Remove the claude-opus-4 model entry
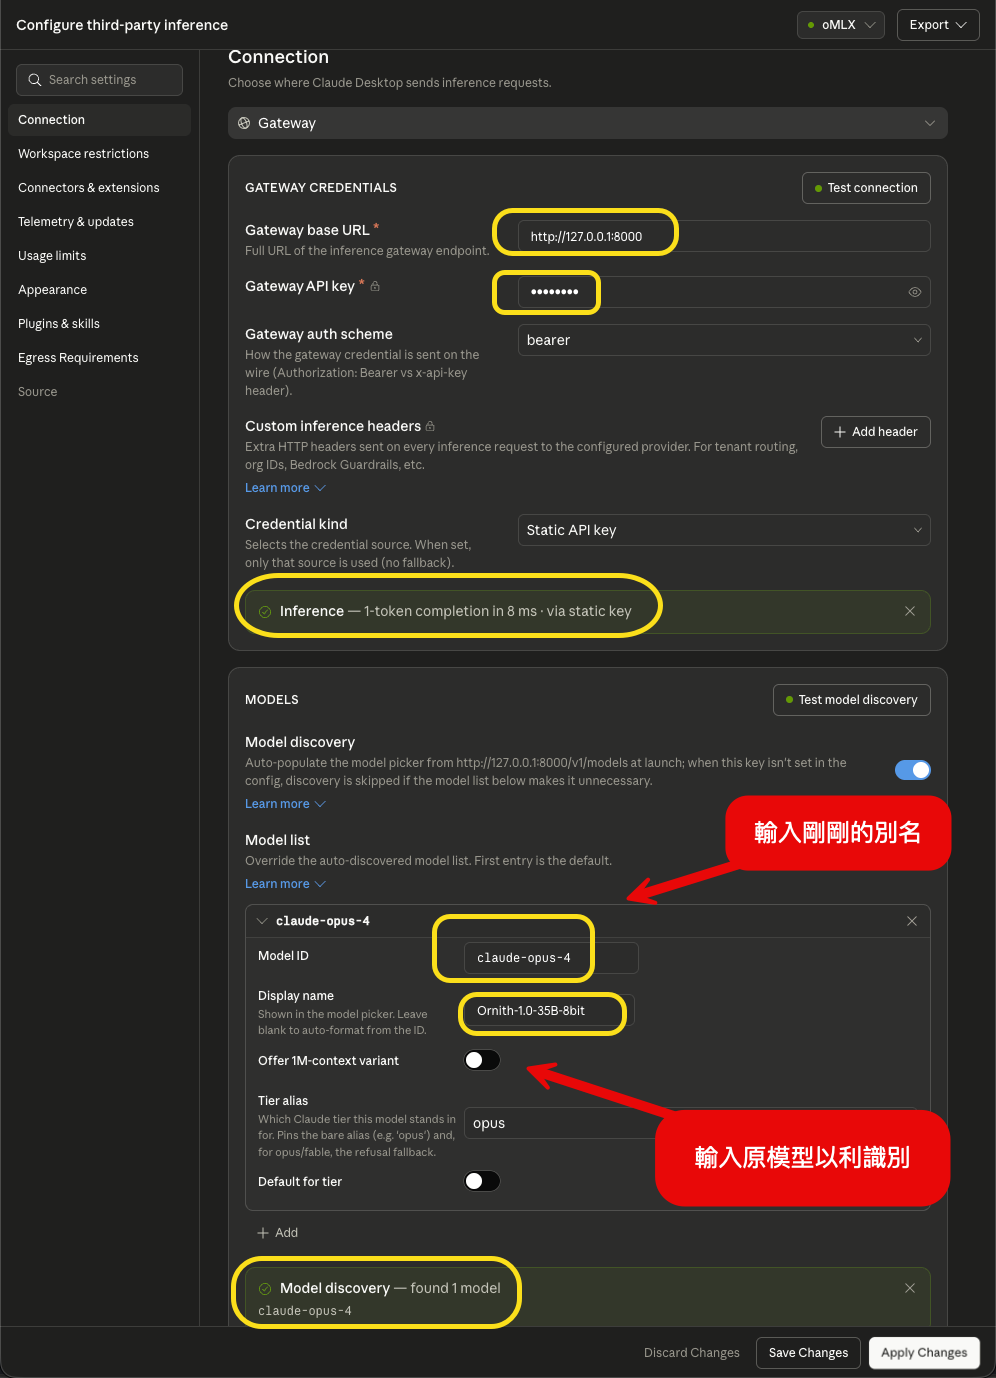 912,921
